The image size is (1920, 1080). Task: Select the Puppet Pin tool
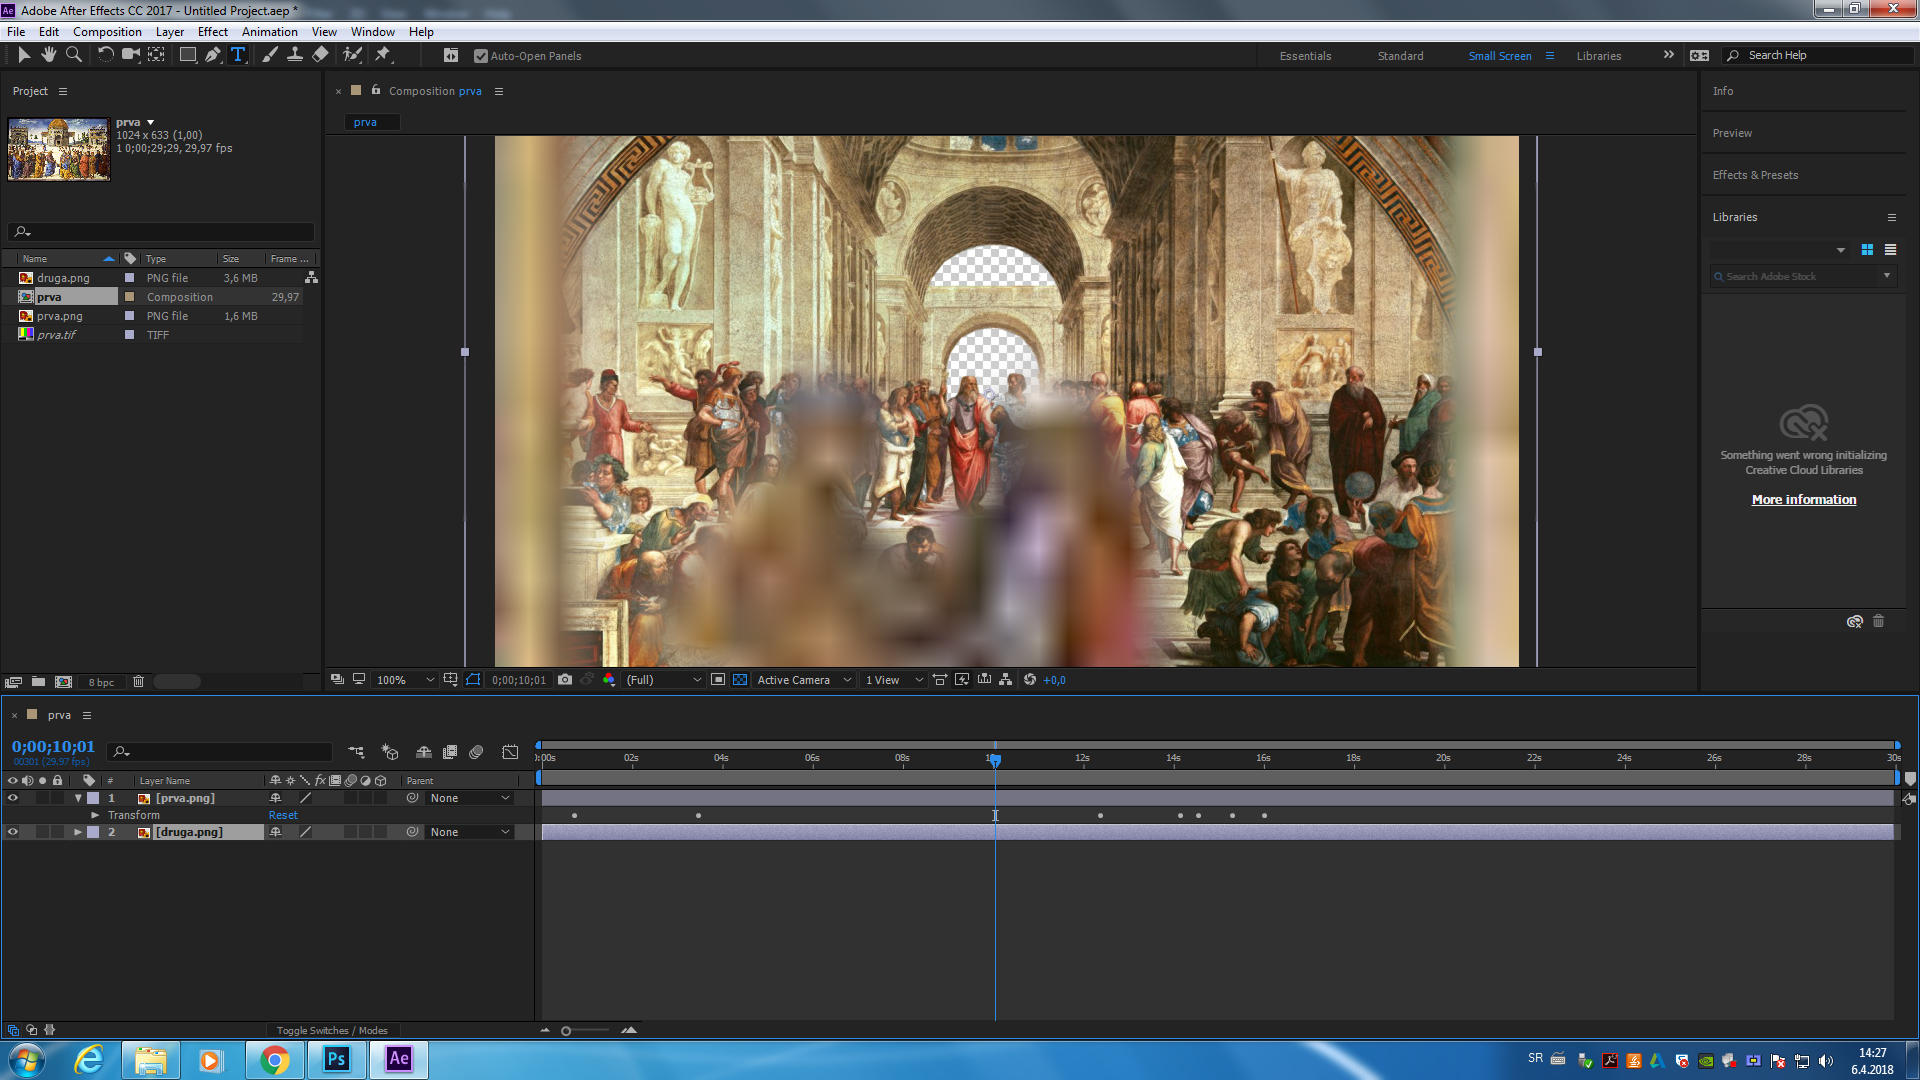(x=383, y=55)
